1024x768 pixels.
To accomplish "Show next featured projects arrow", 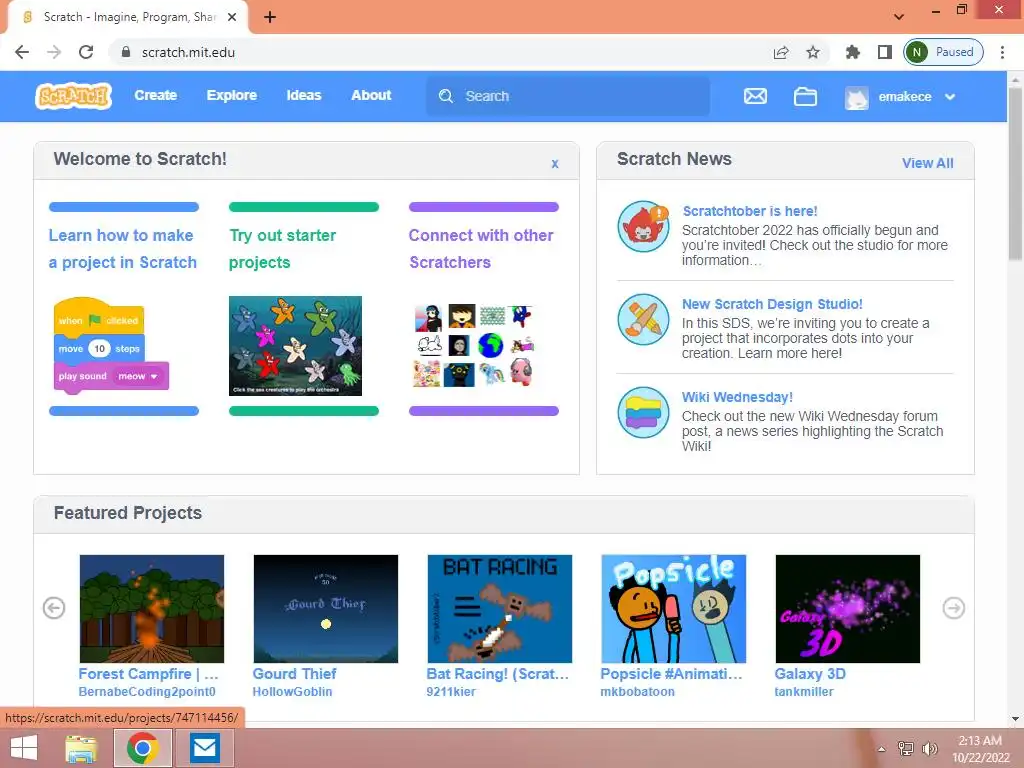I will [953, 608].
